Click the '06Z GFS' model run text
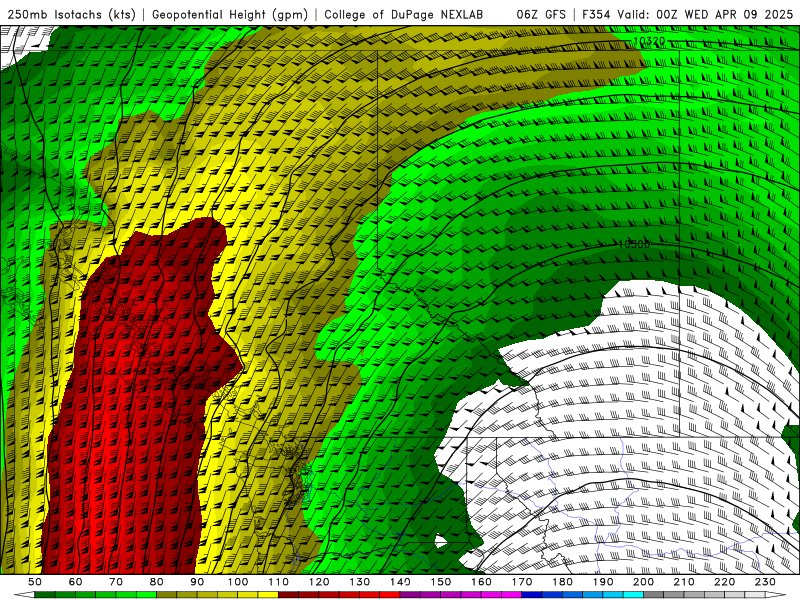The image size is (800, 600). pos(541,15)
